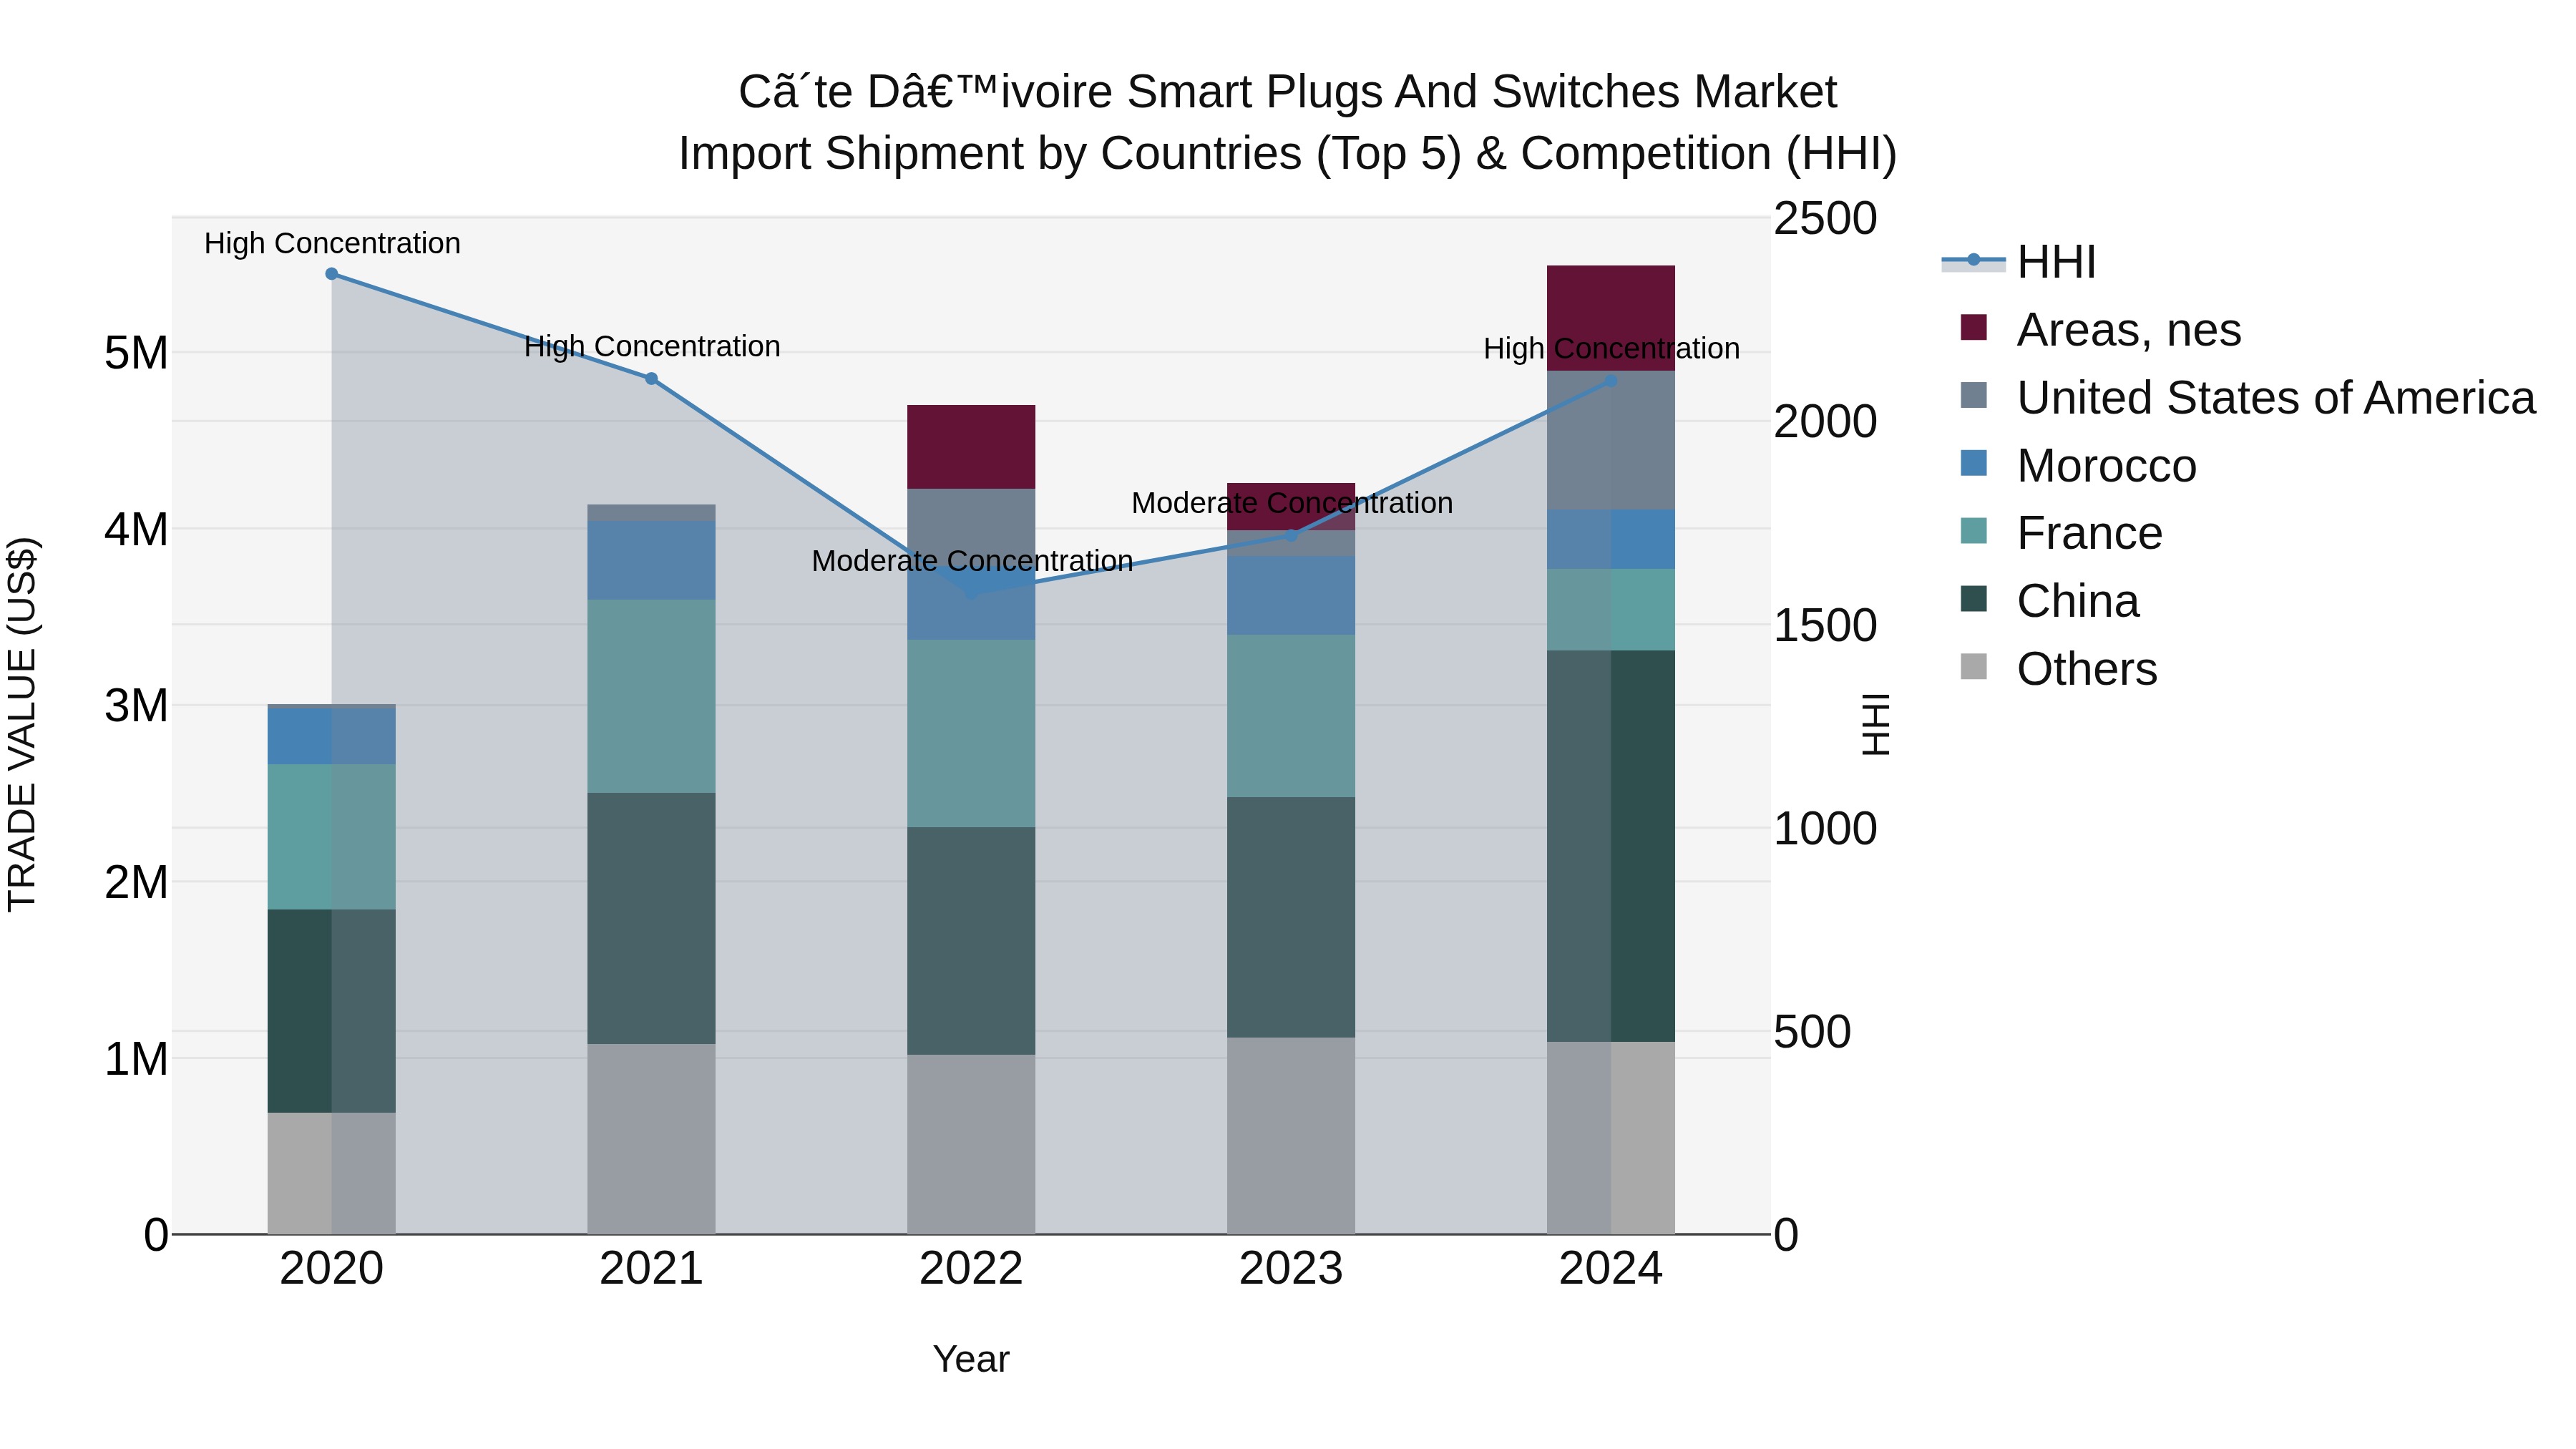The height and width of the screenshot is (1449, 2576).
Task: Click the 2000 tick on HHI axis
Action: tap(1826, 421)
